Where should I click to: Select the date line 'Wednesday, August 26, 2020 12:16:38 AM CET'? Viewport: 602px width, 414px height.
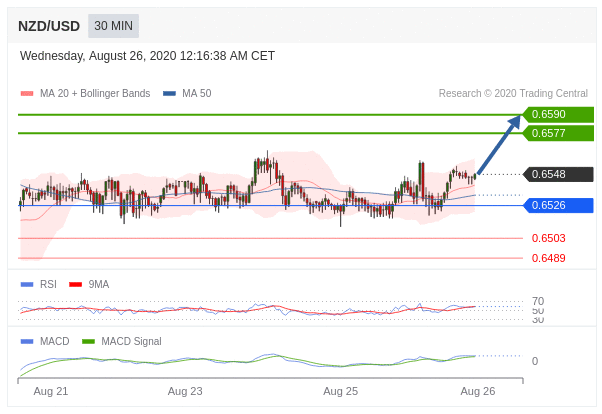pos(147,56)
